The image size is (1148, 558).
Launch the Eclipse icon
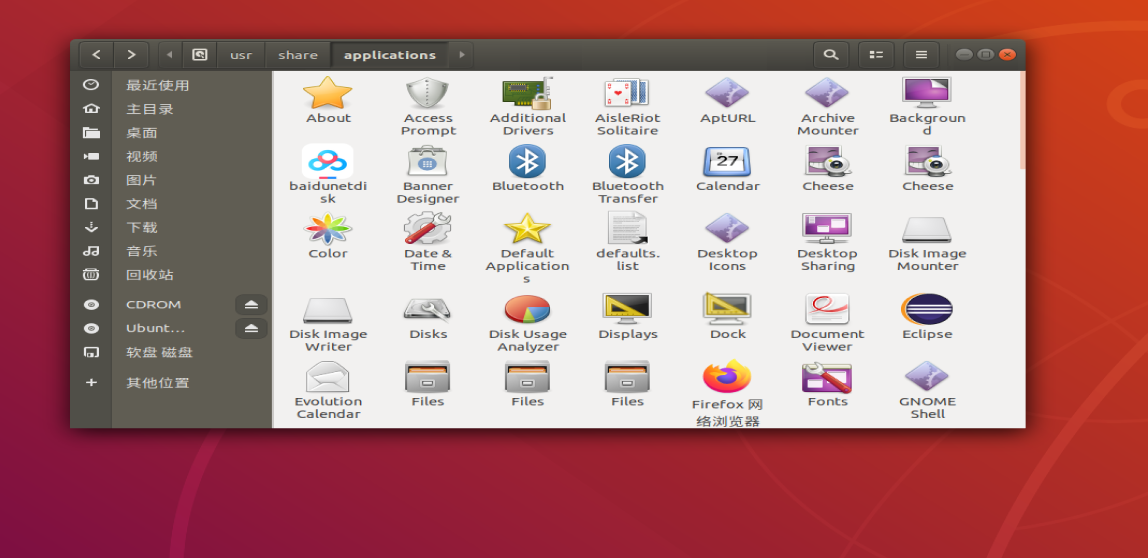[x=927, y=309]
